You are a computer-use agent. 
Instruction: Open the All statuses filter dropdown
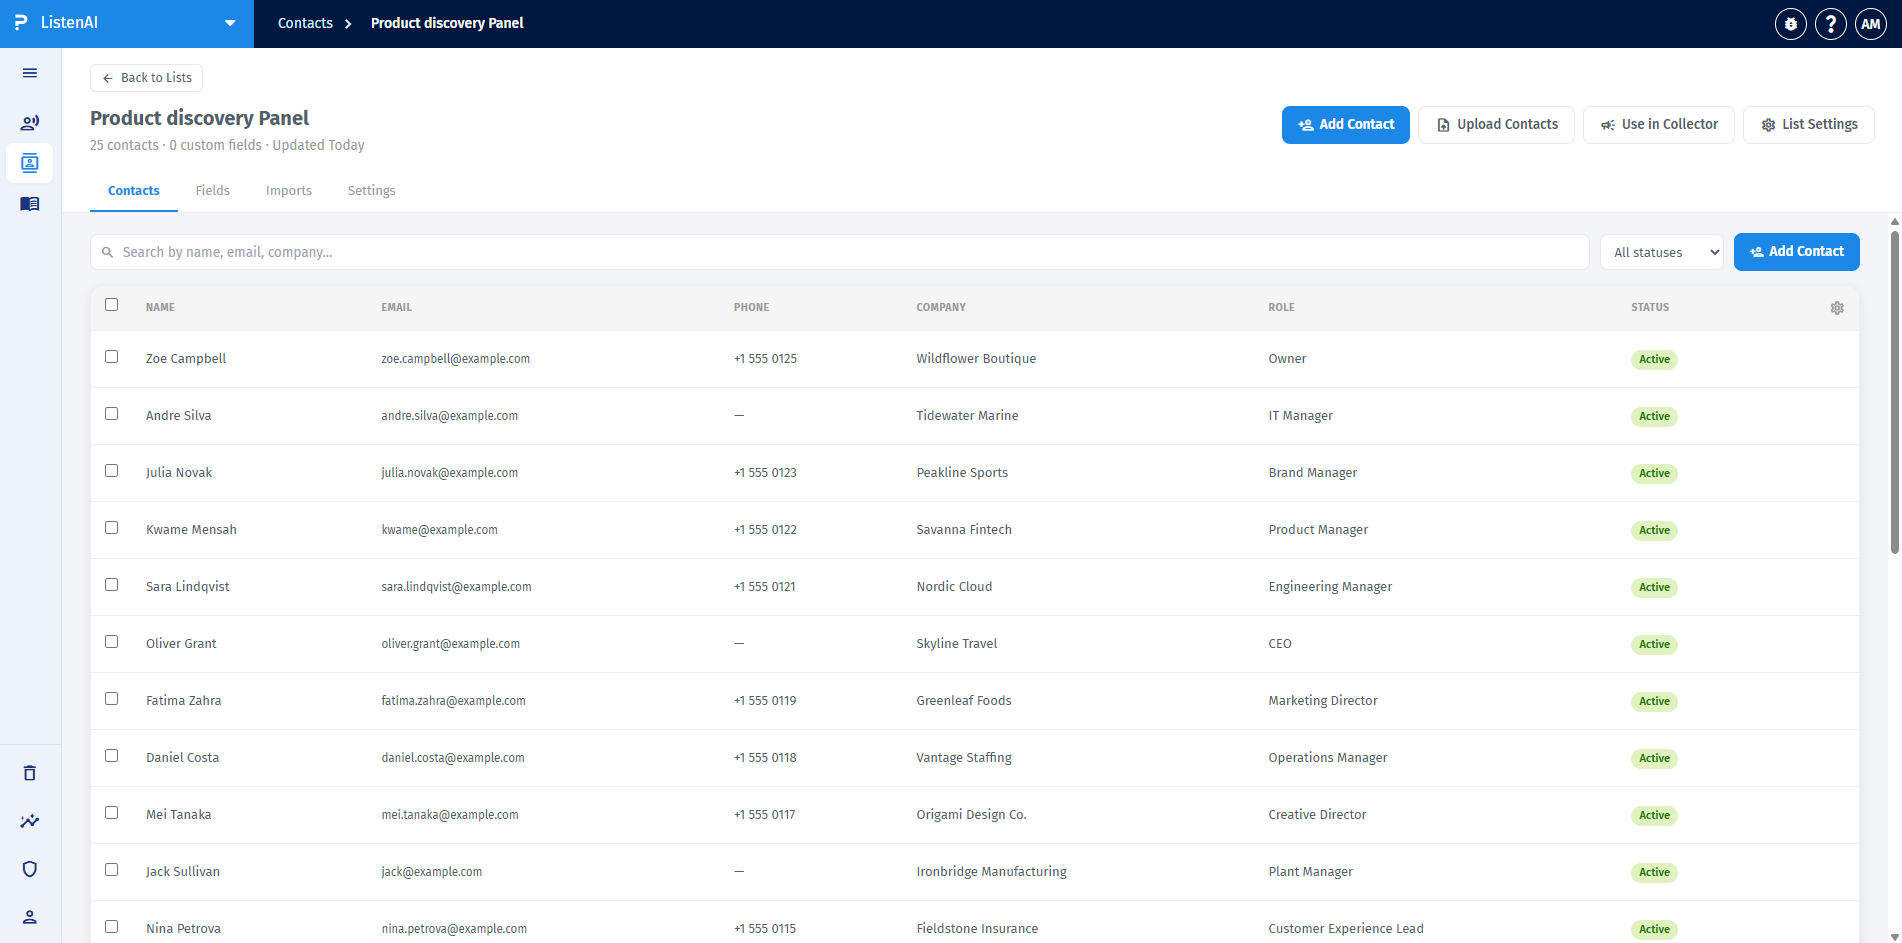coord(1662,252)
